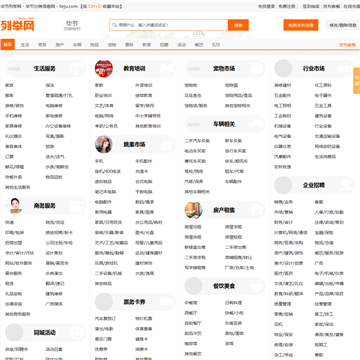Open the 宠物狗 link
This screenshot has height=360, width=360.
(x=191, y=85)
